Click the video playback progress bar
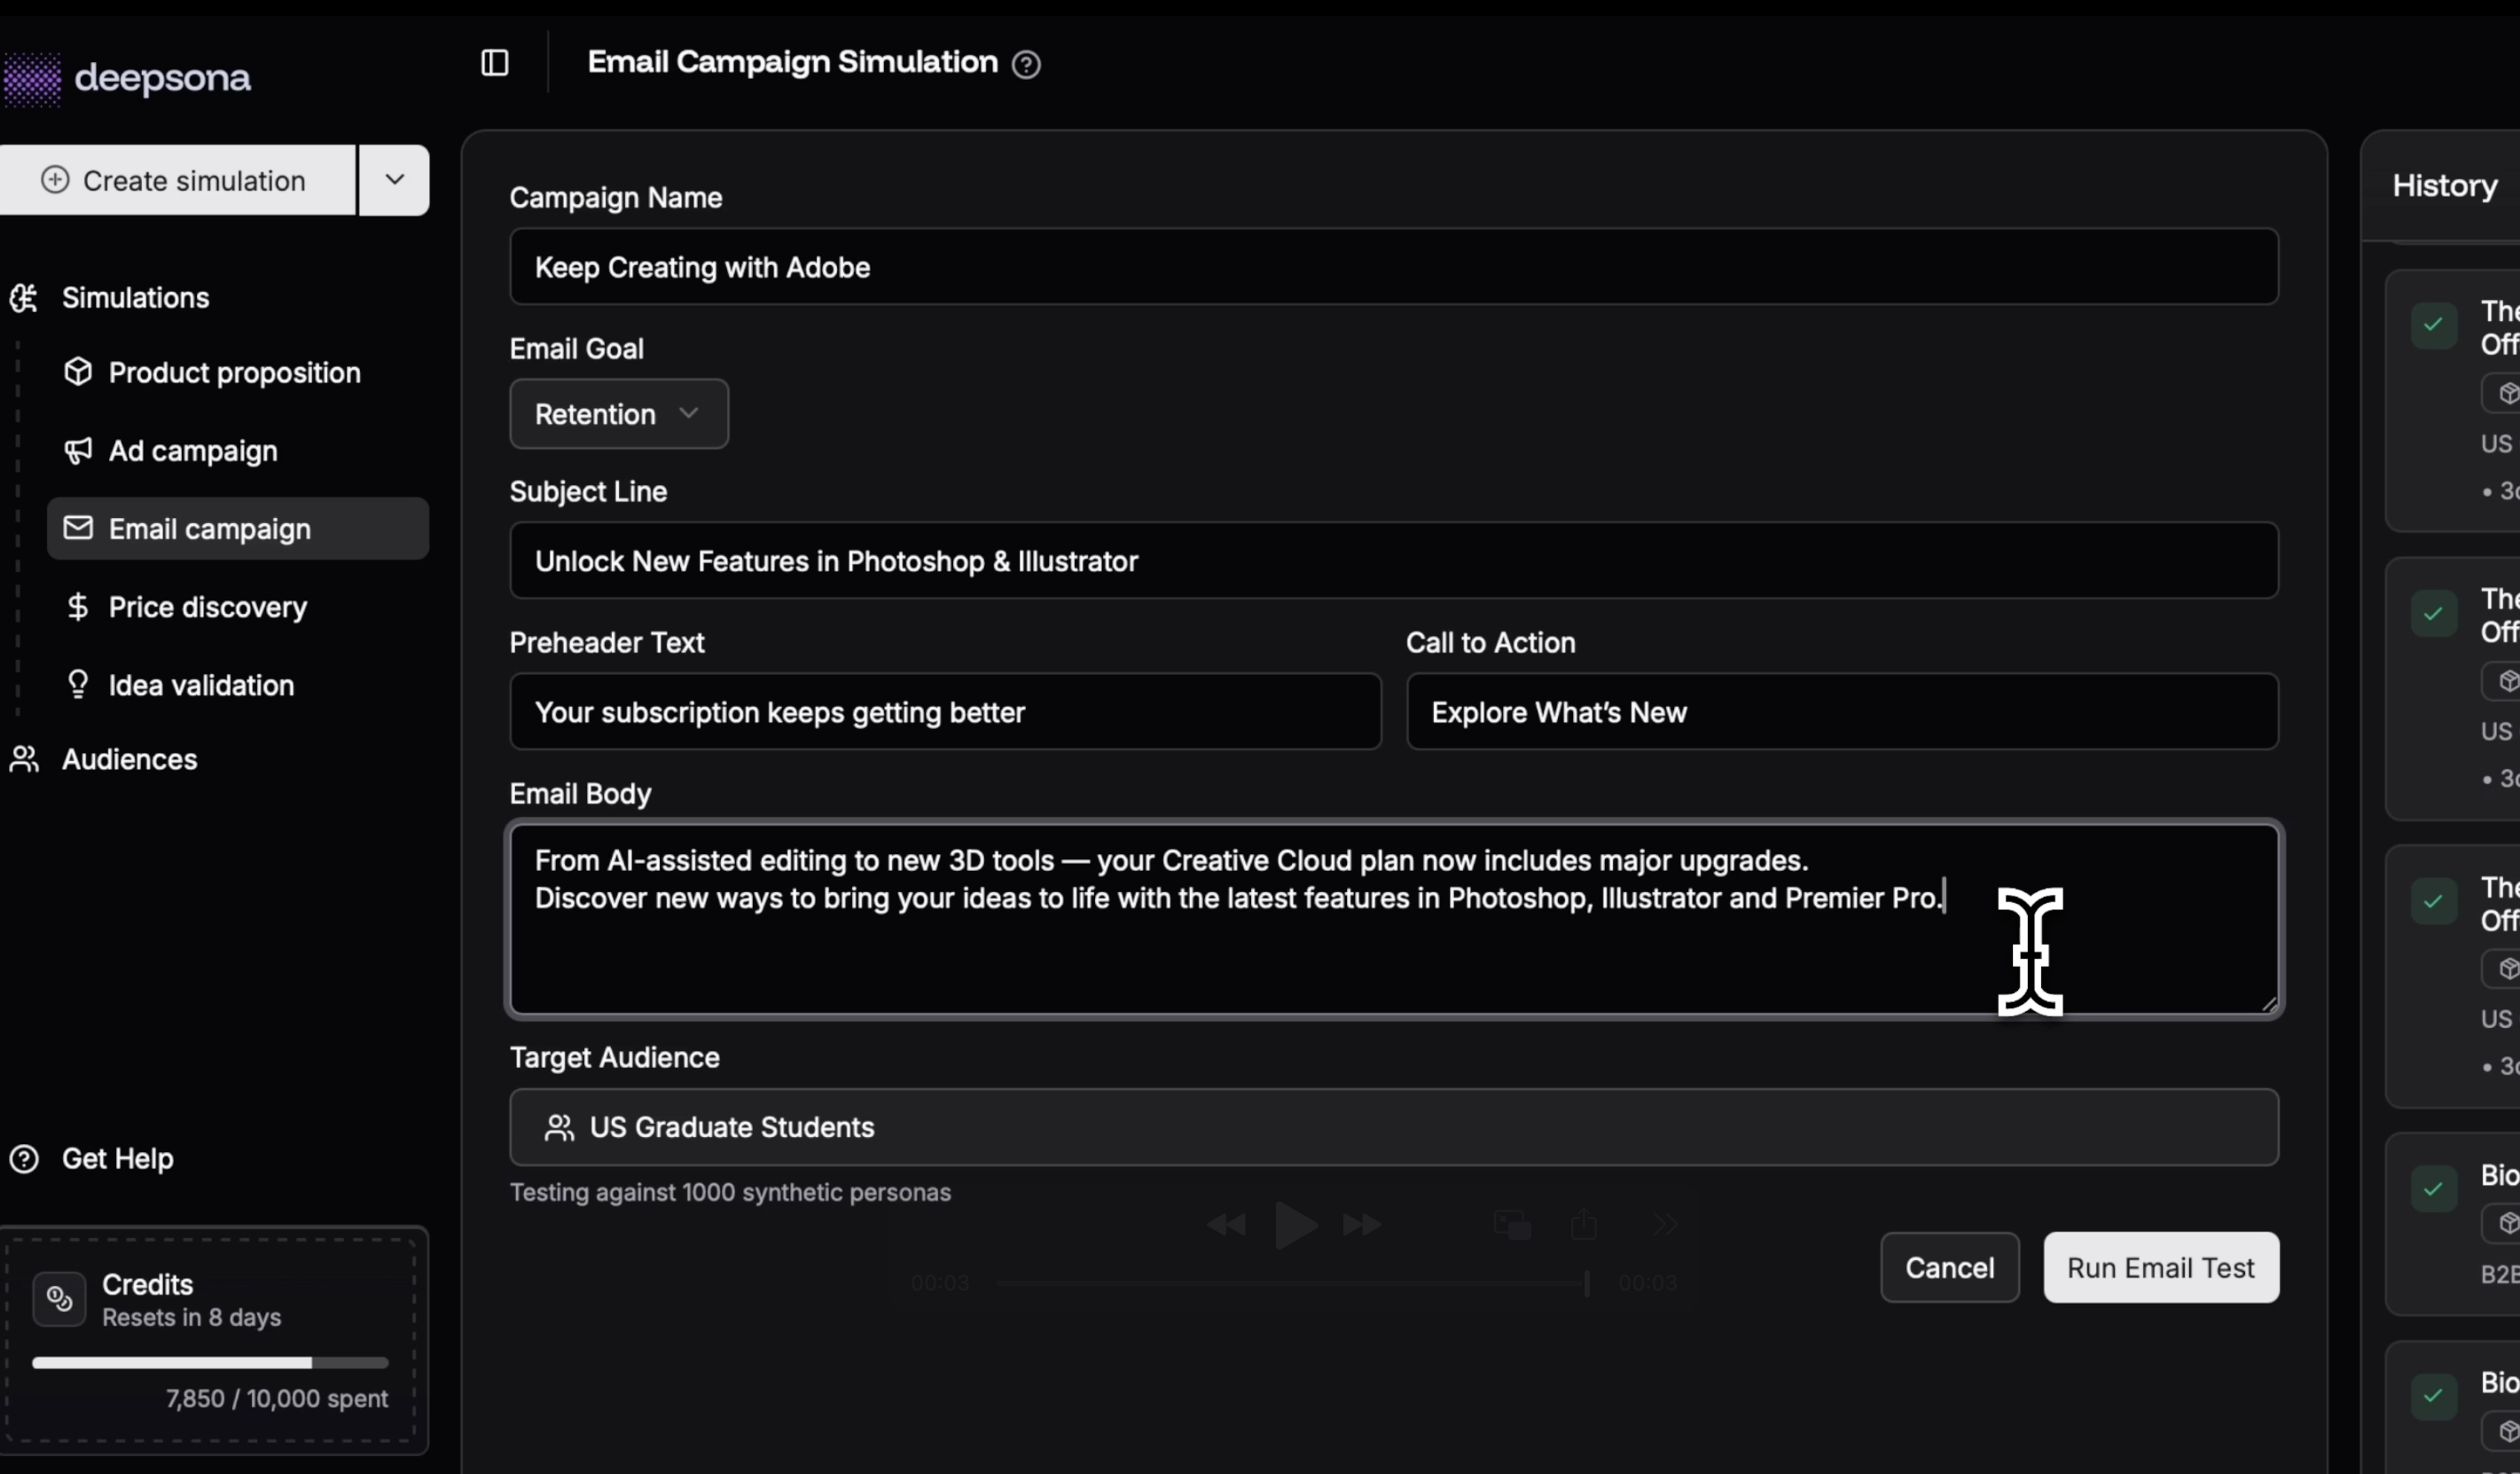This screenshot has width=2520, height=1474. [x=1290, y=1283]
